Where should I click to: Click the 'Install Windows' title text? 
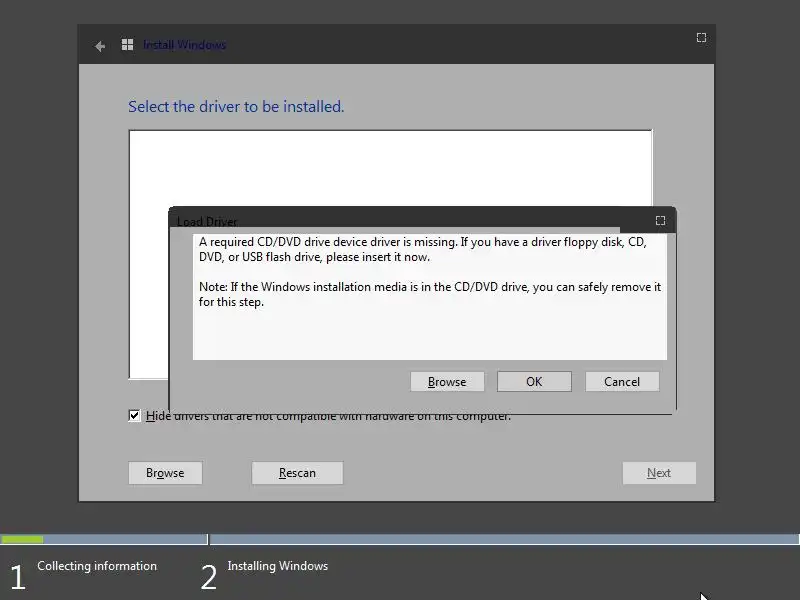click(x=184, y=45)
